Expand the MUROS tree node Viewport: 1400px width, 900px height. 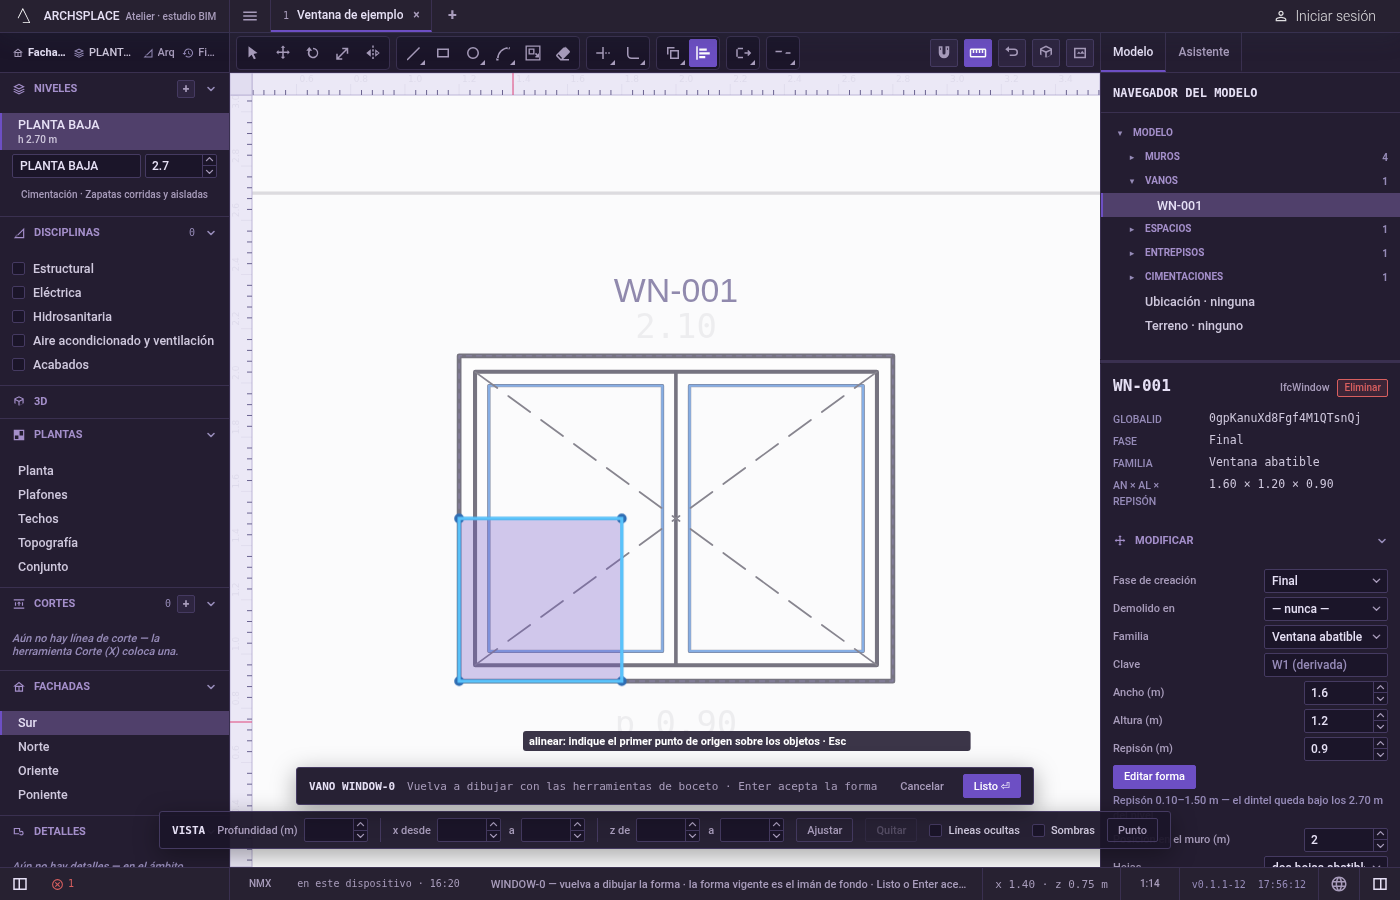tap(1132, 157)
